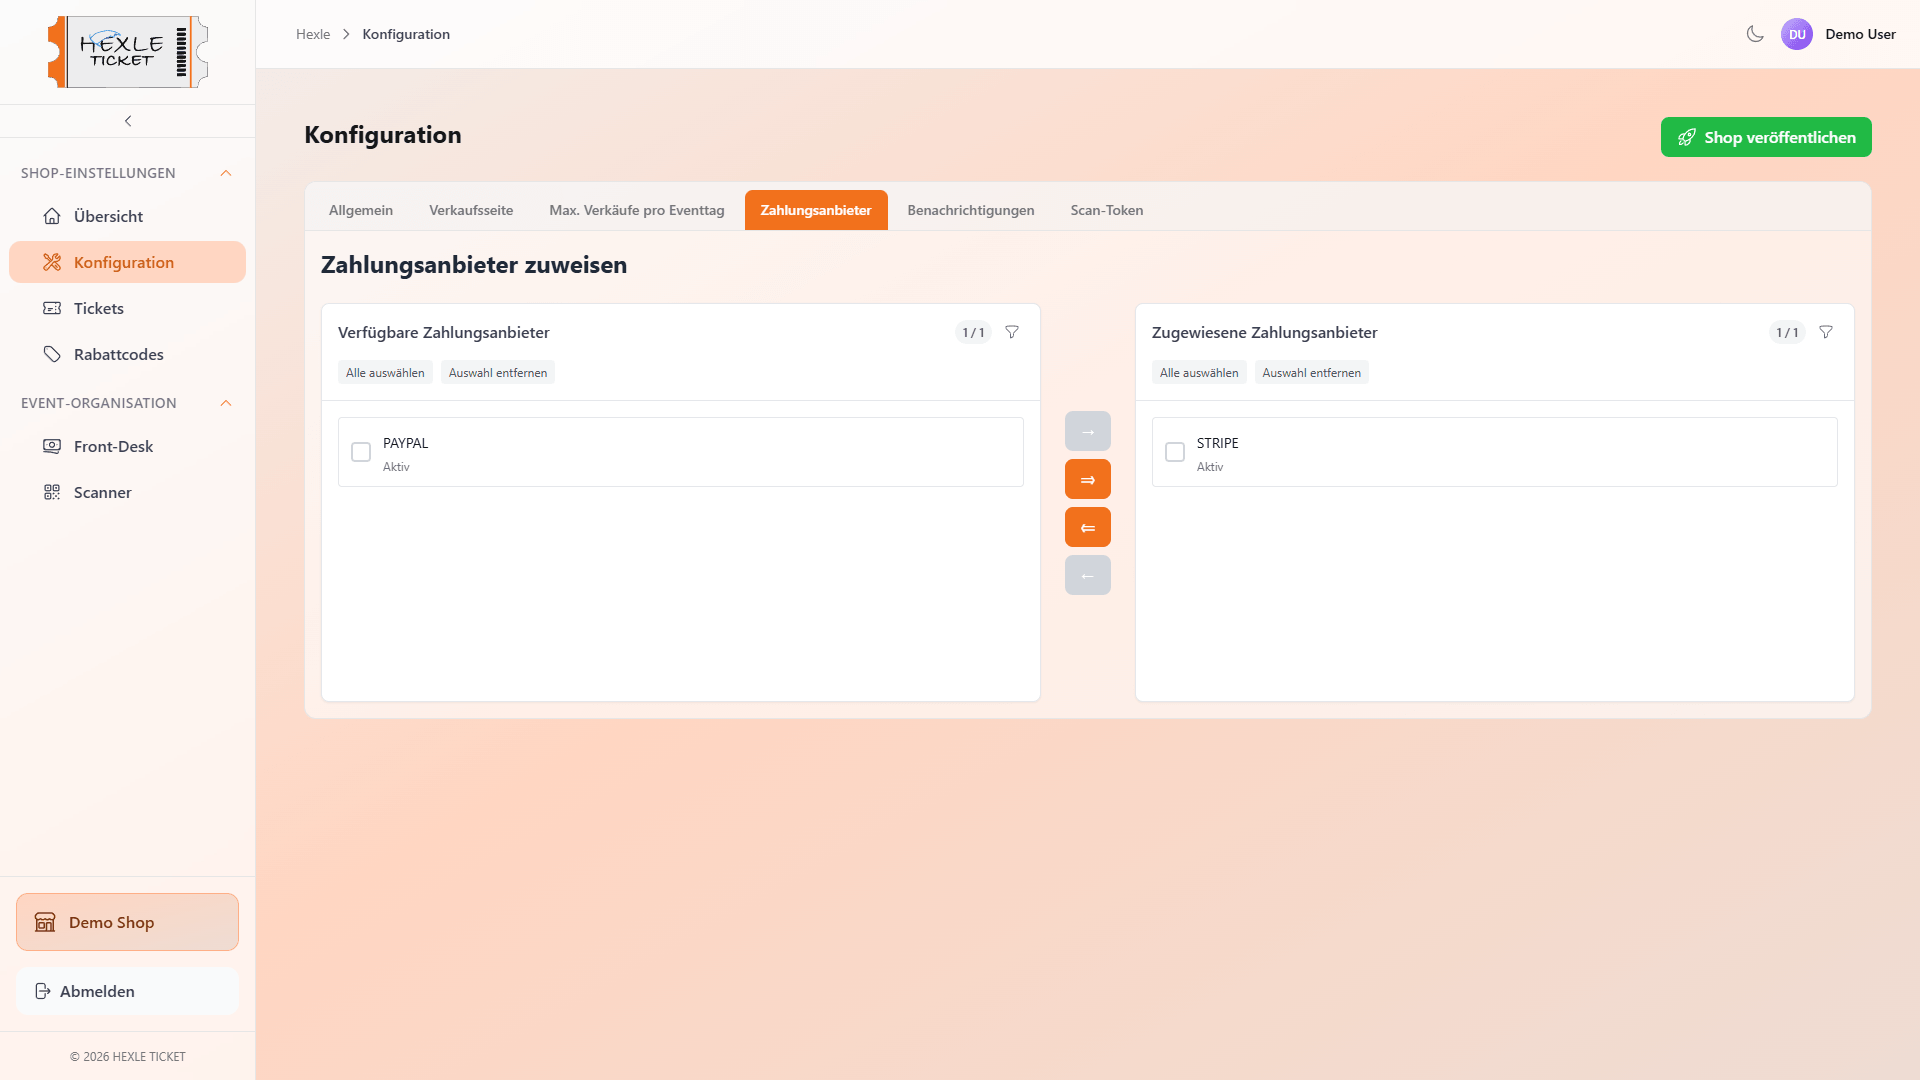Open Scanner from the sidebar

pyautogui.click(x=102, y=492)
